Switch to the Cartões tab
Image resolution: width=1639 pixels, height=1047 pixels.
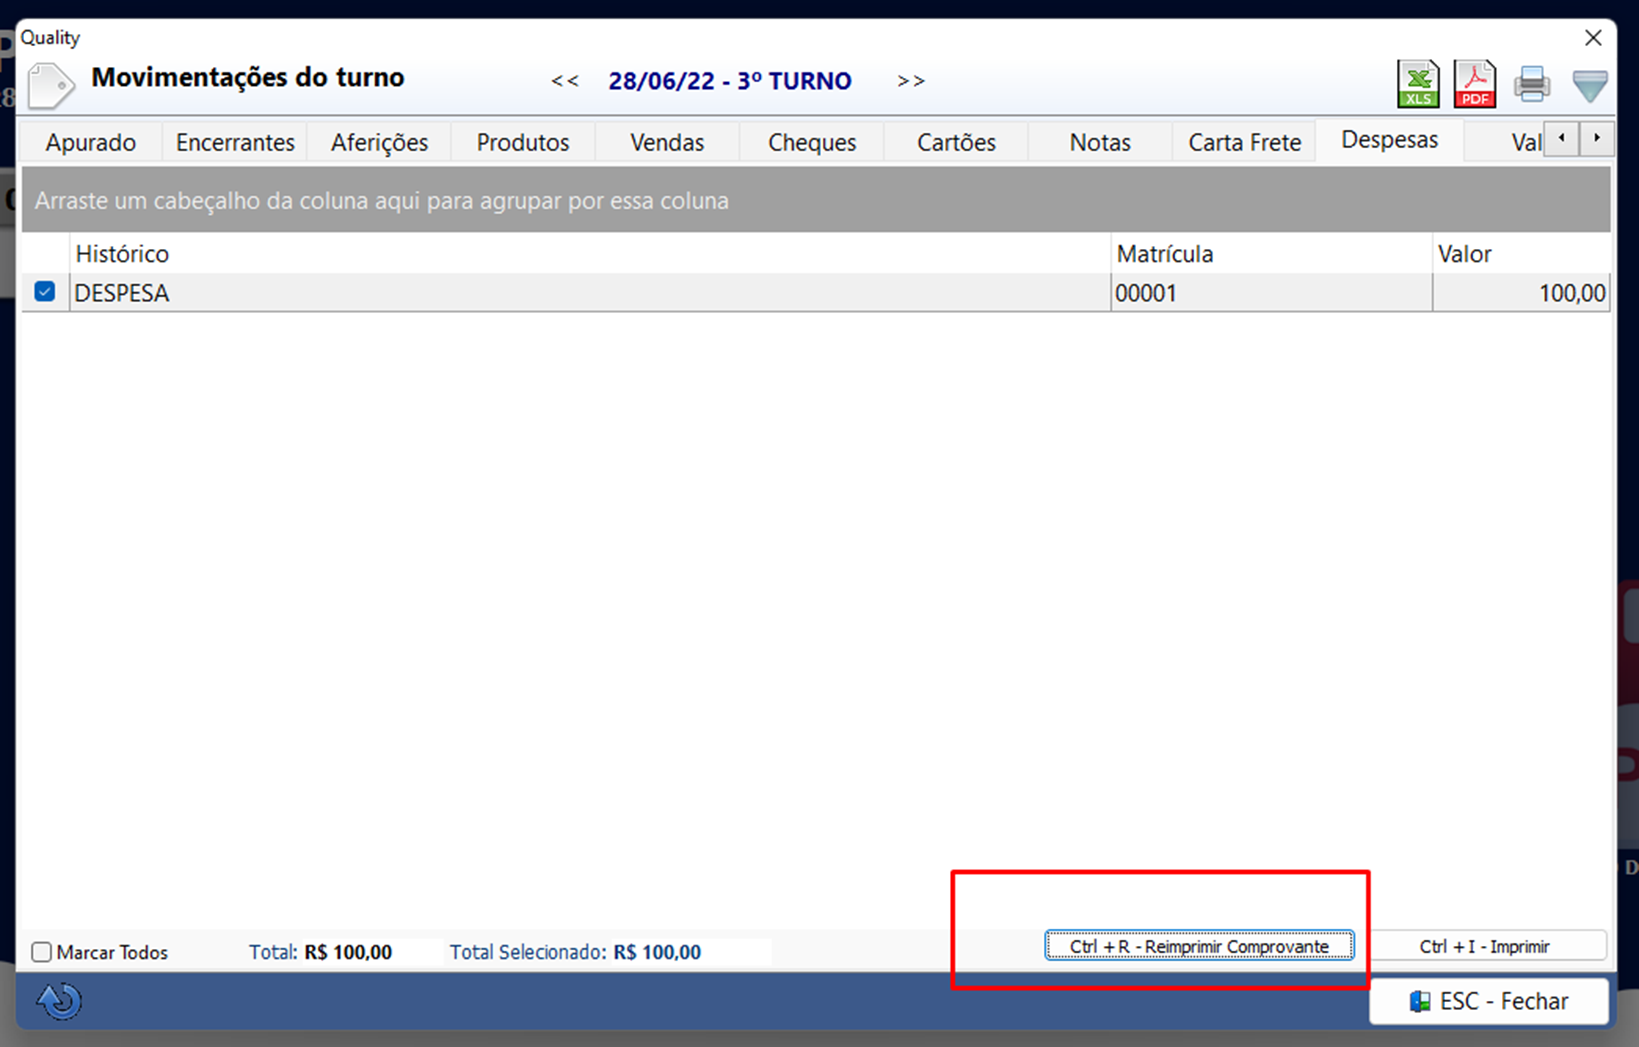point(956,142)
